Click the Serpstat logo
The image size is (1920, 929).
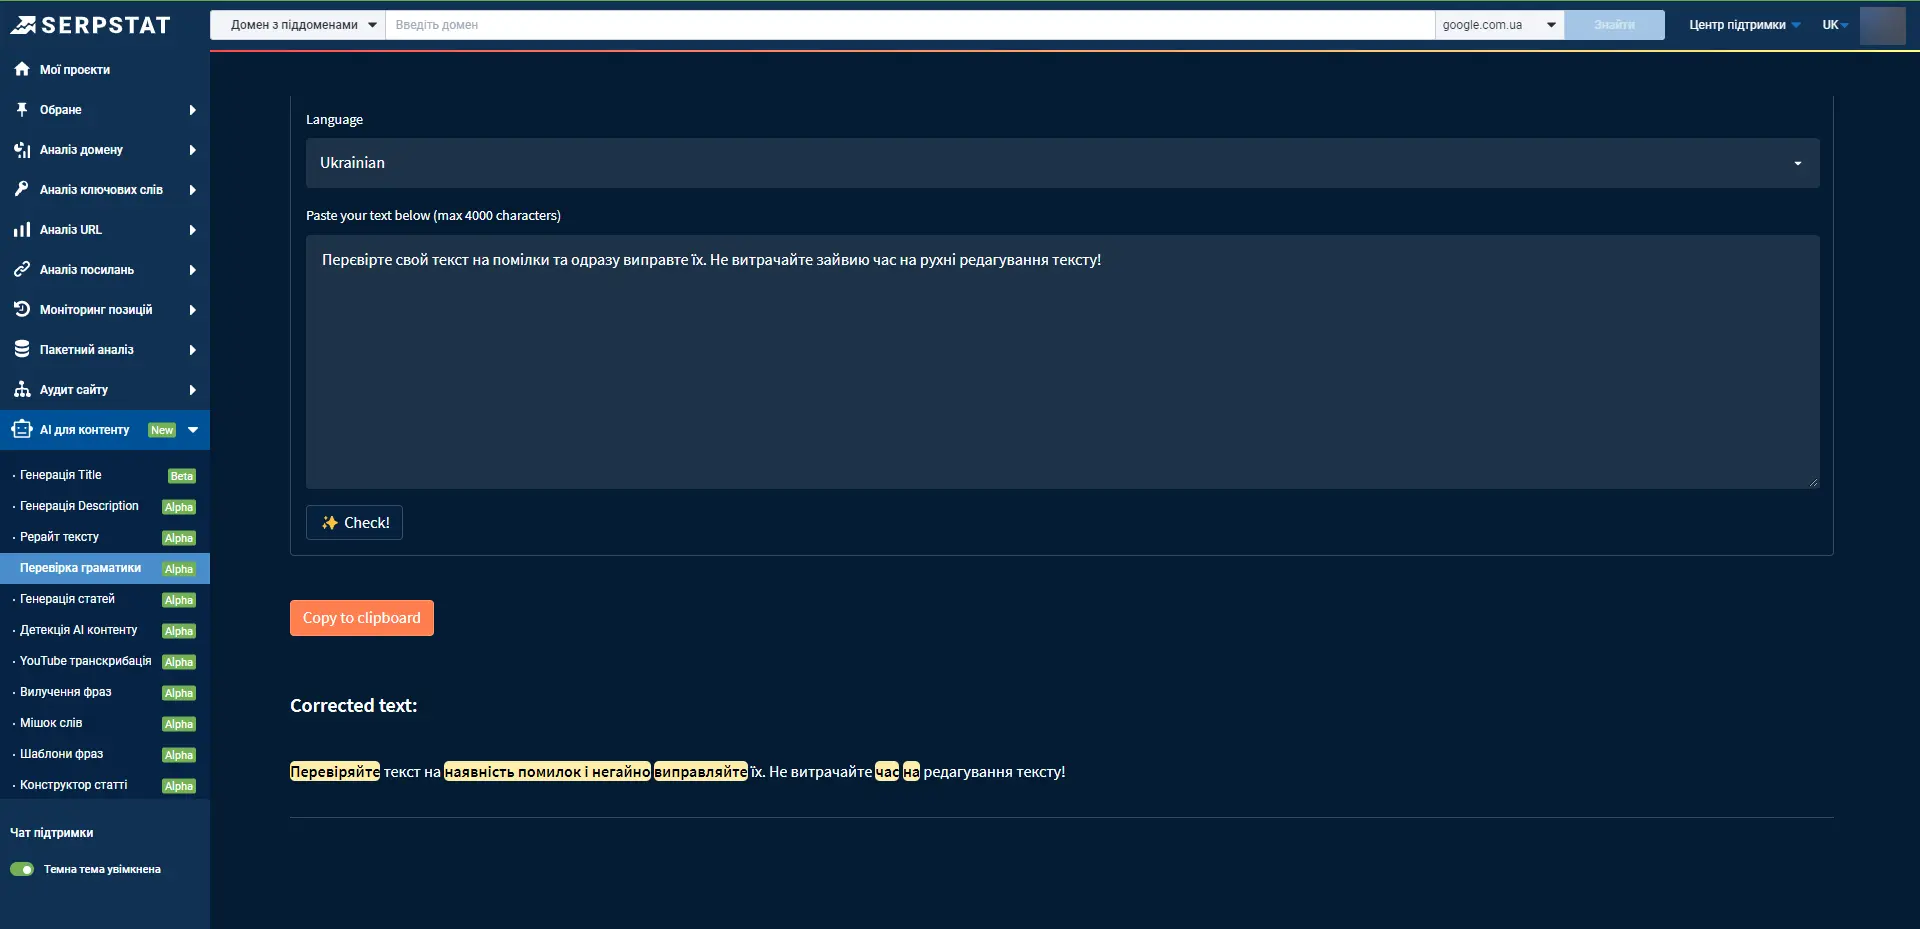[x=91, y=25]
